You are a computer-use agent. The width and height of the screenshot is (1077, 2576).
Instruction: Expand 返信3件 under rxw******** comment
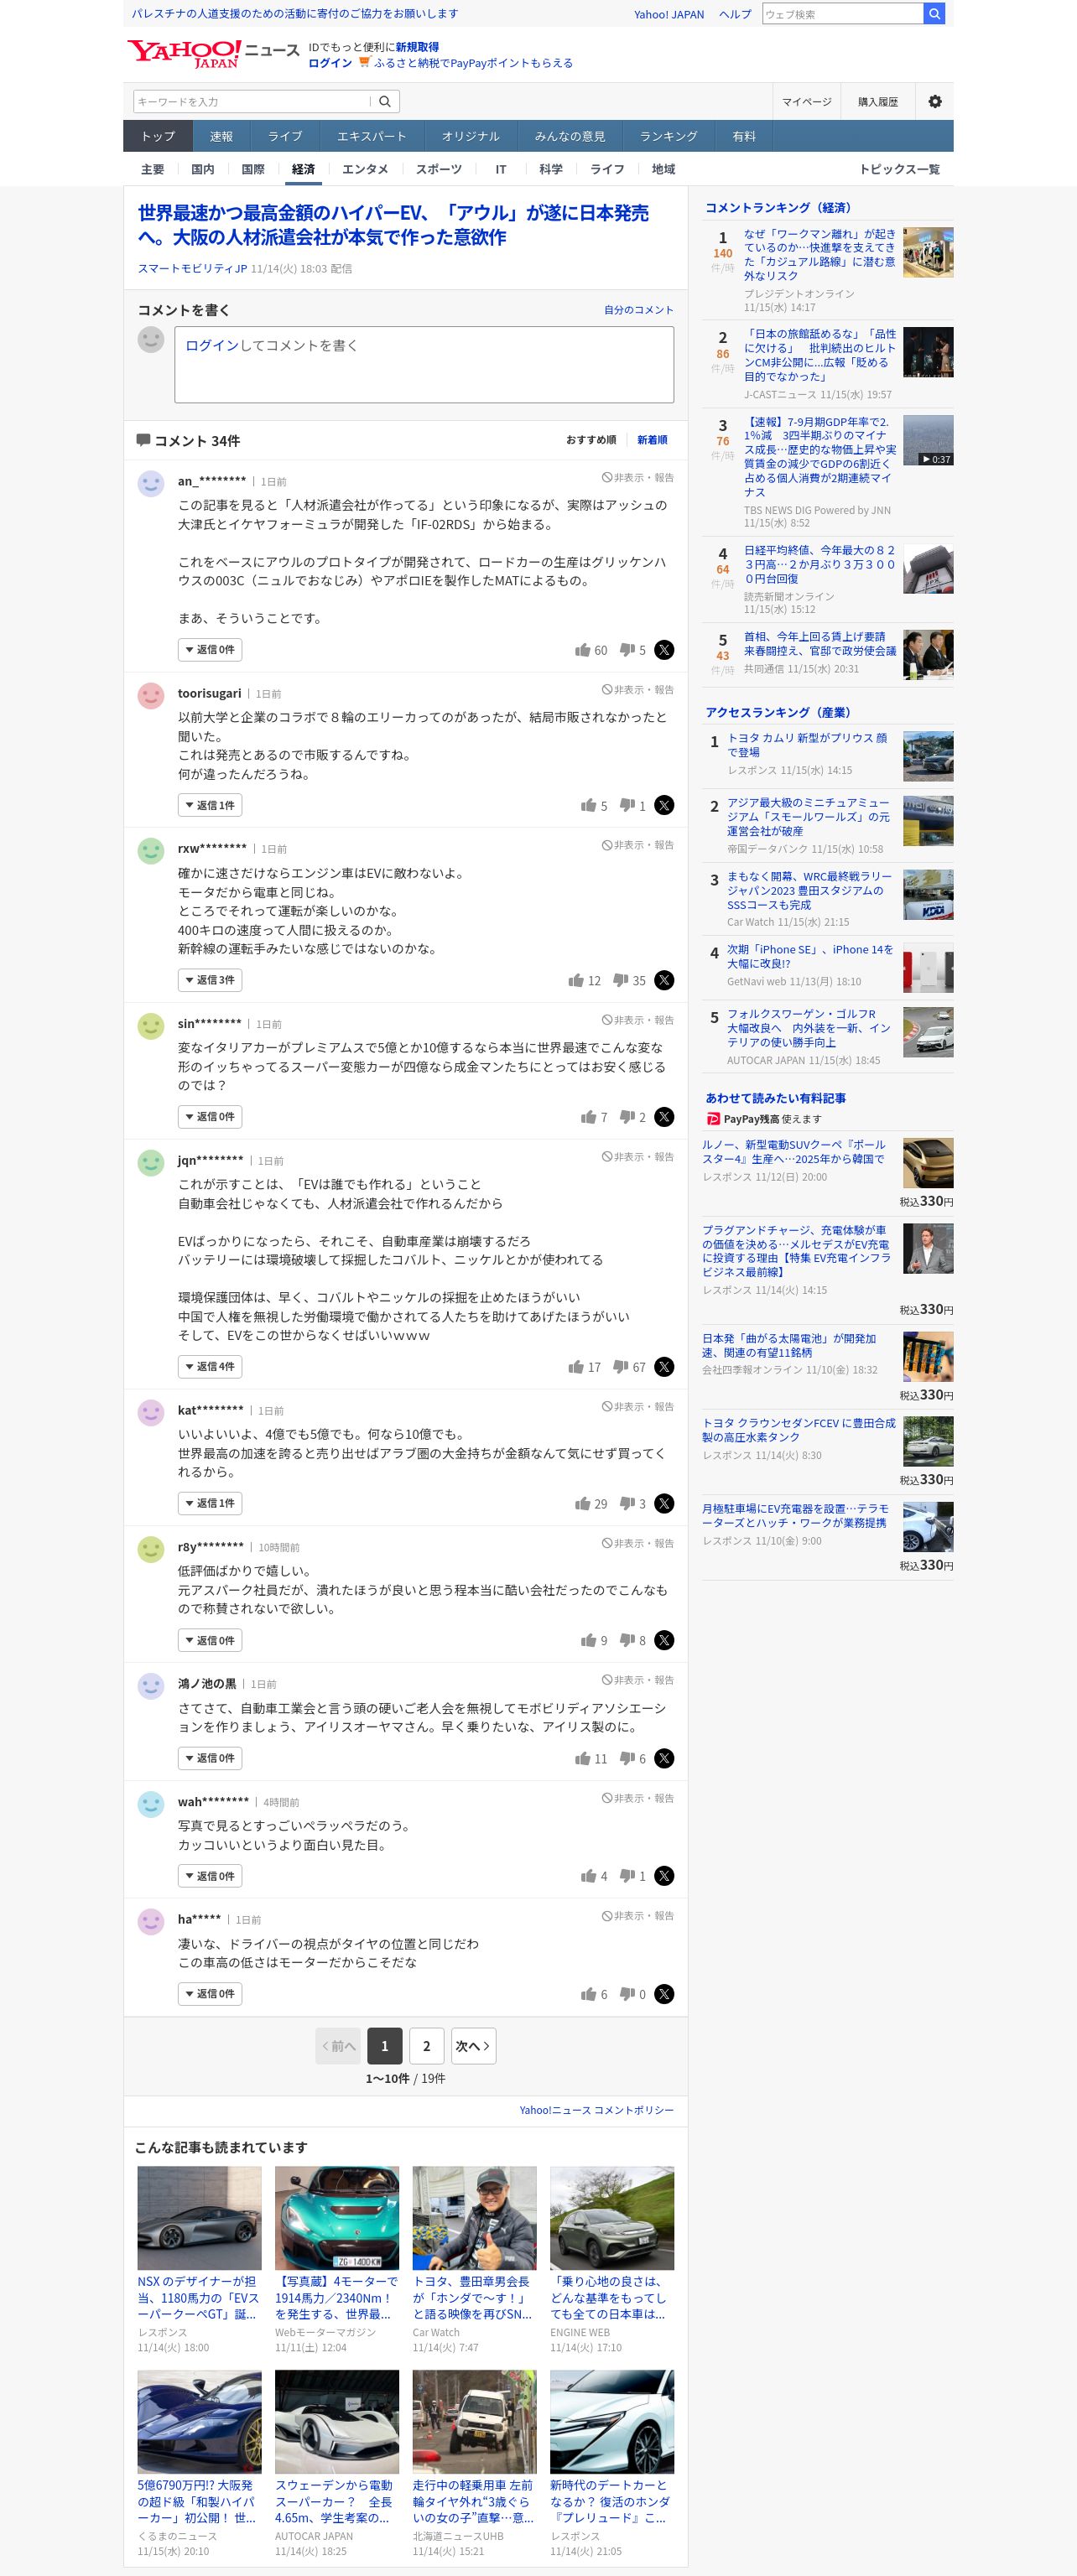pyautogui.click(x=210, y=980)
